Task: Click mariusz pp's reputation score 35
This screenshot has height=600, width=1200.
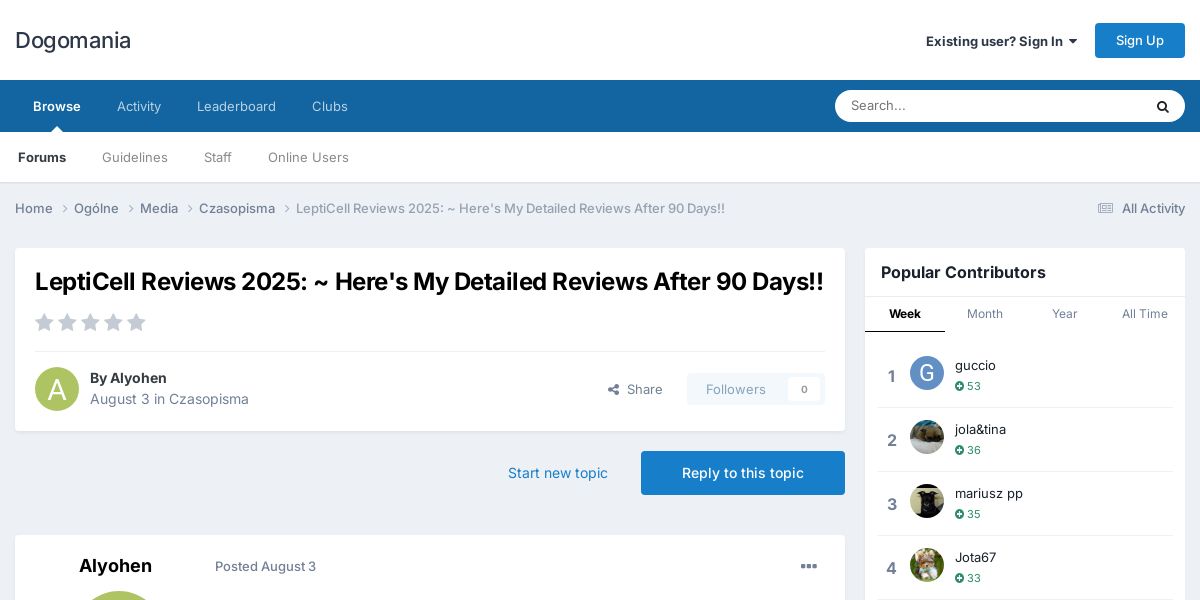Action: point(968,514)
